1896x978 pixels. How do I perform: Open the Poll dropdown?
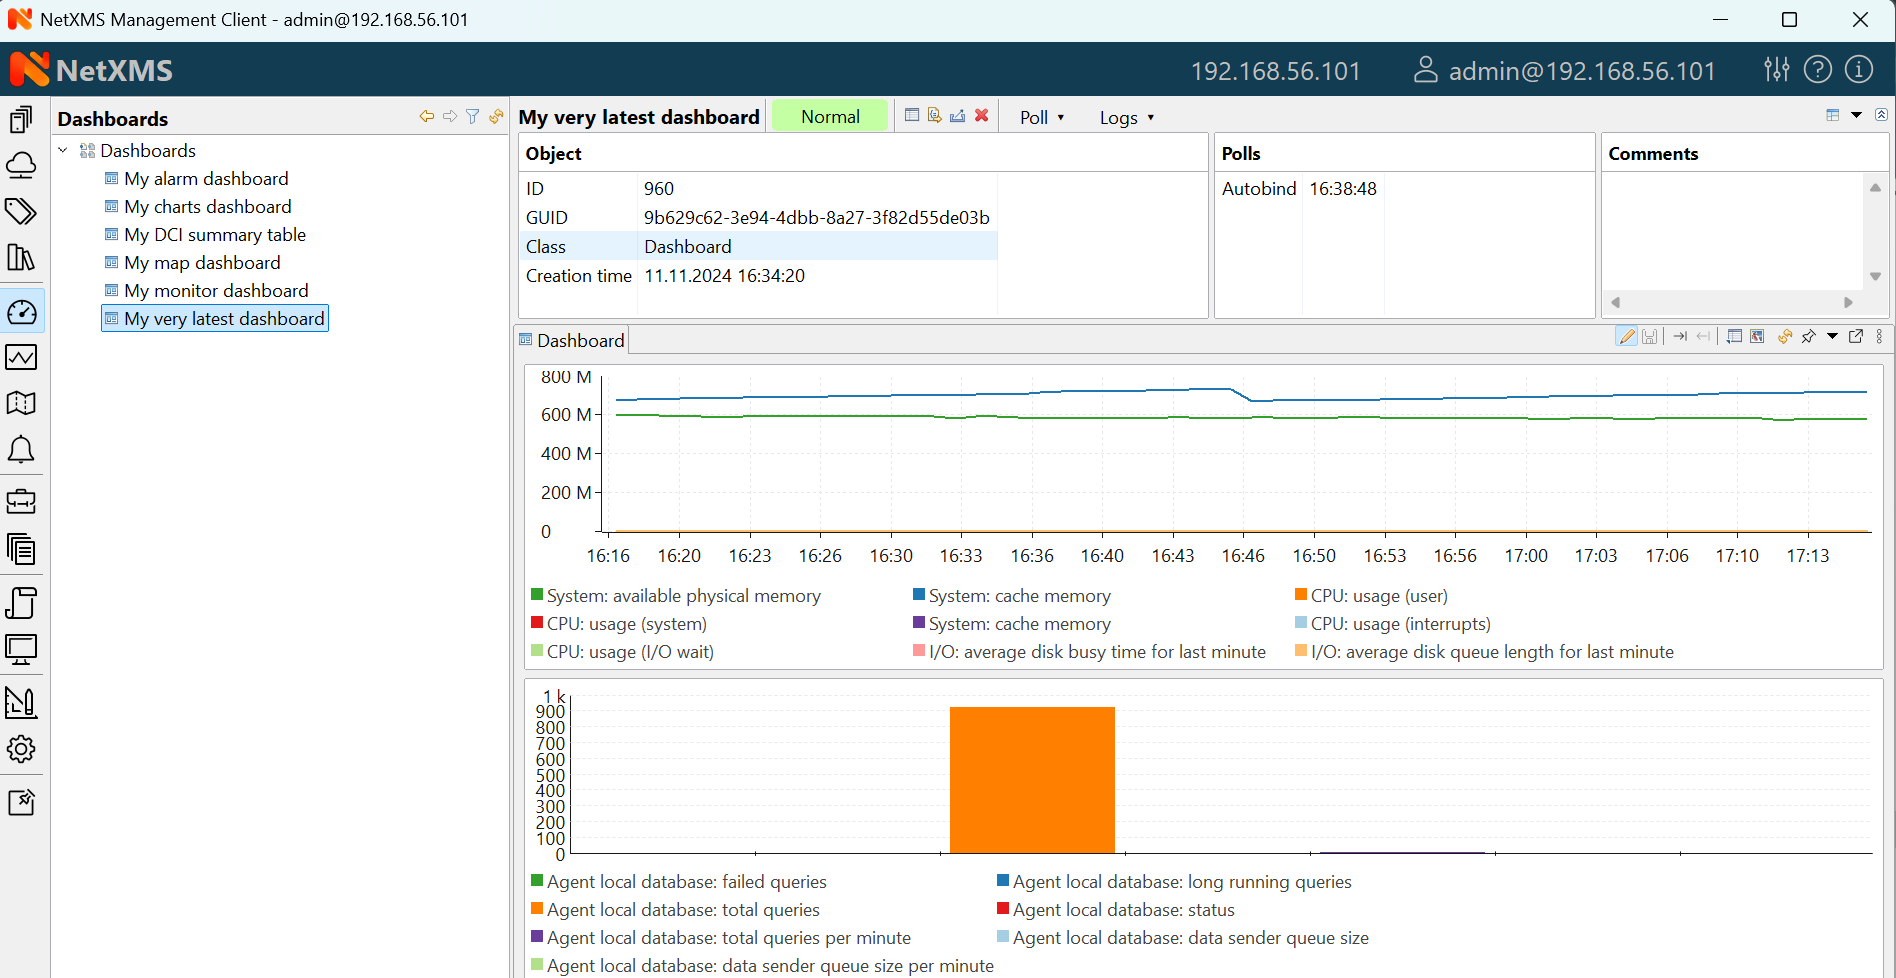coord(1040,117)
